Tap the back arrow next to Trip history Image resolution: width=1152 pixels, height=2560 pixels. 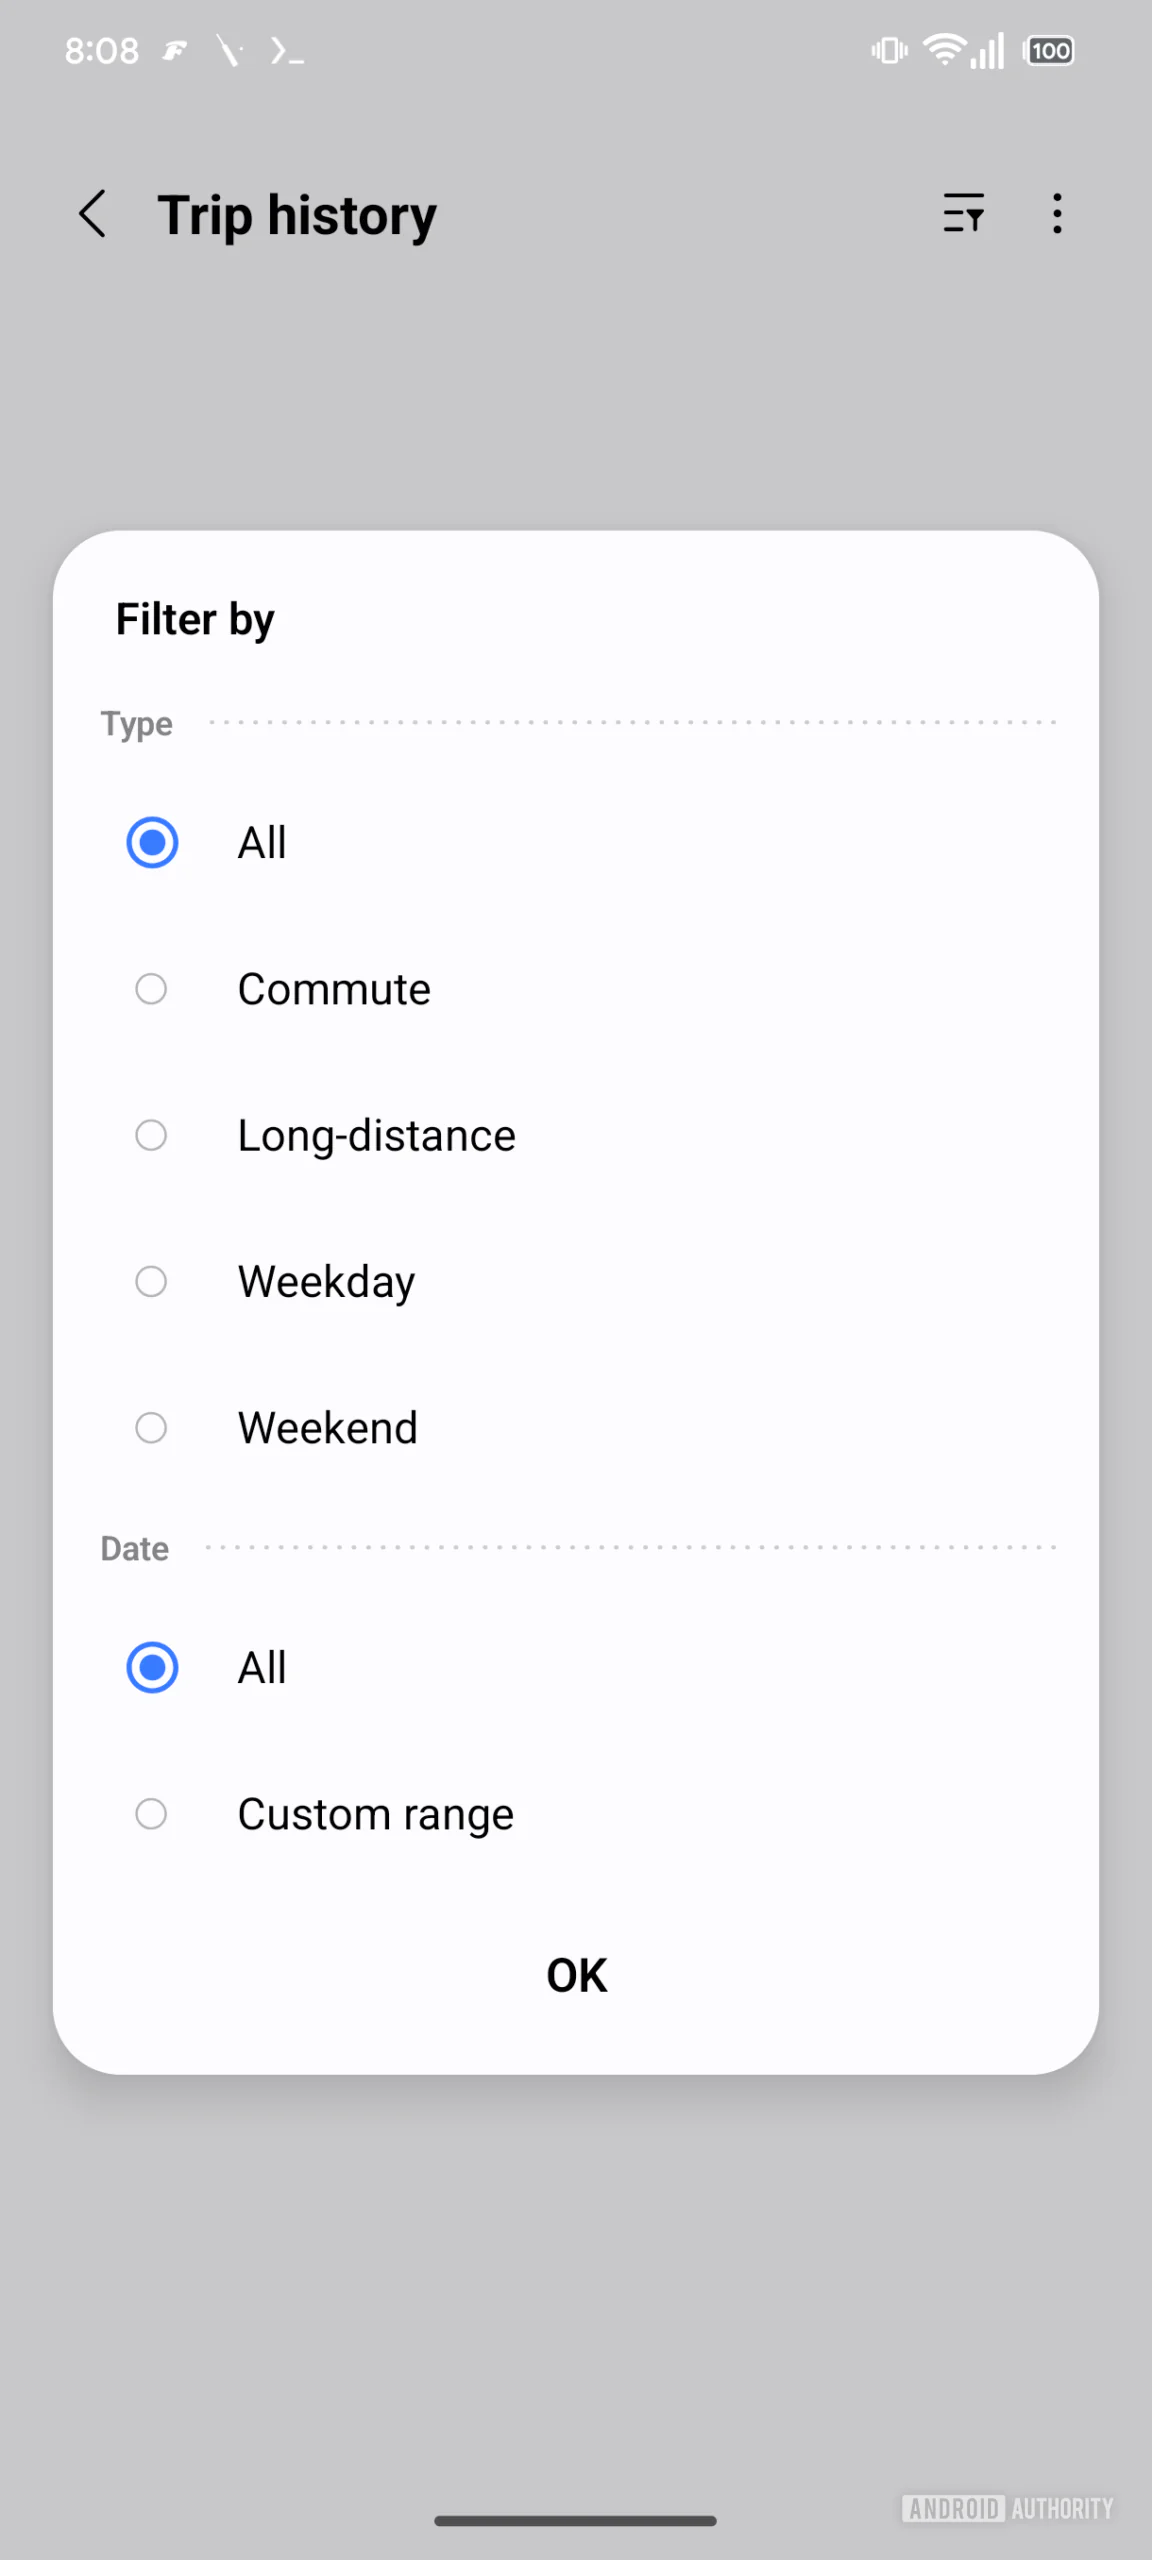coord(93,214)
